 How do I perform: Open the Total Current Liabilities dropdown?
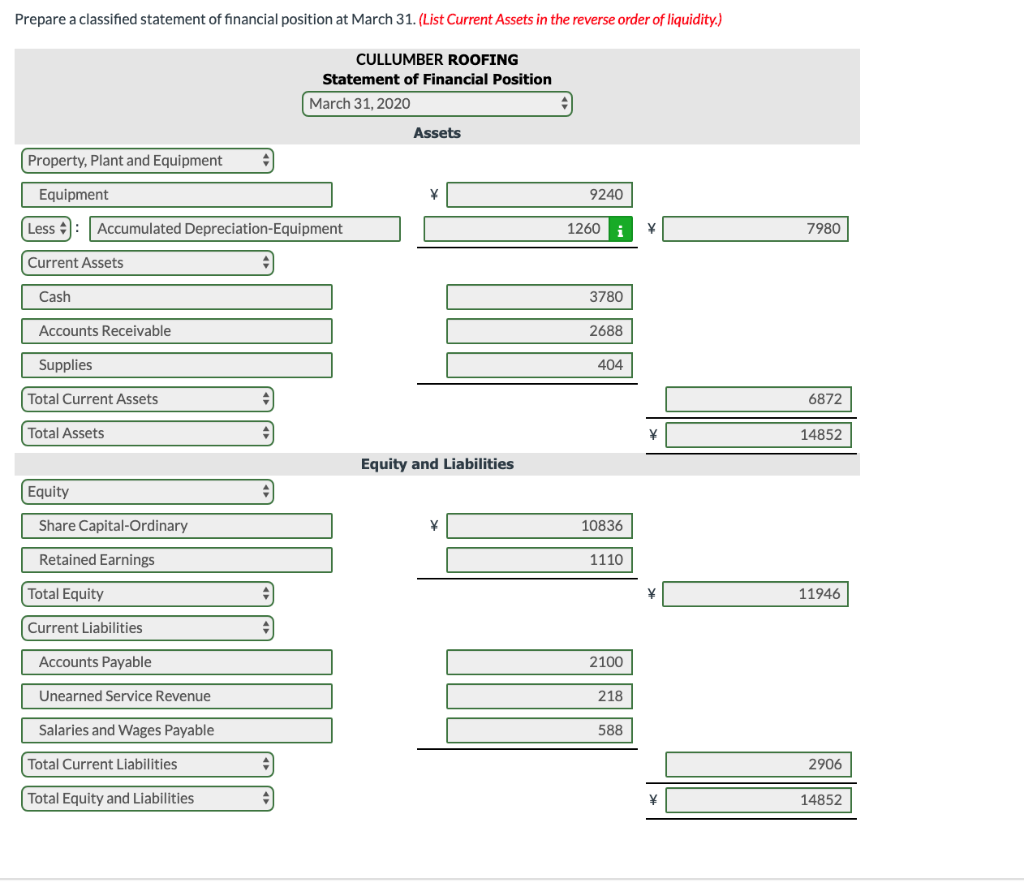click(x=147, y=763)
